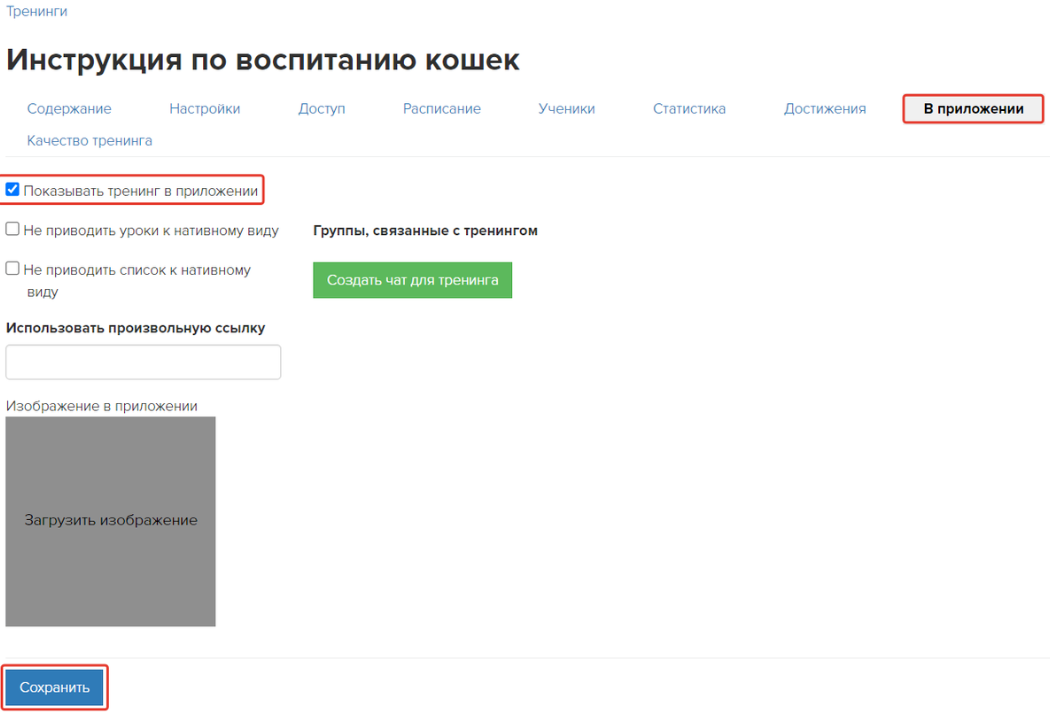Open the Тренинги breadcrumb link
The image size is (1050, 712).
click(37, 11)
